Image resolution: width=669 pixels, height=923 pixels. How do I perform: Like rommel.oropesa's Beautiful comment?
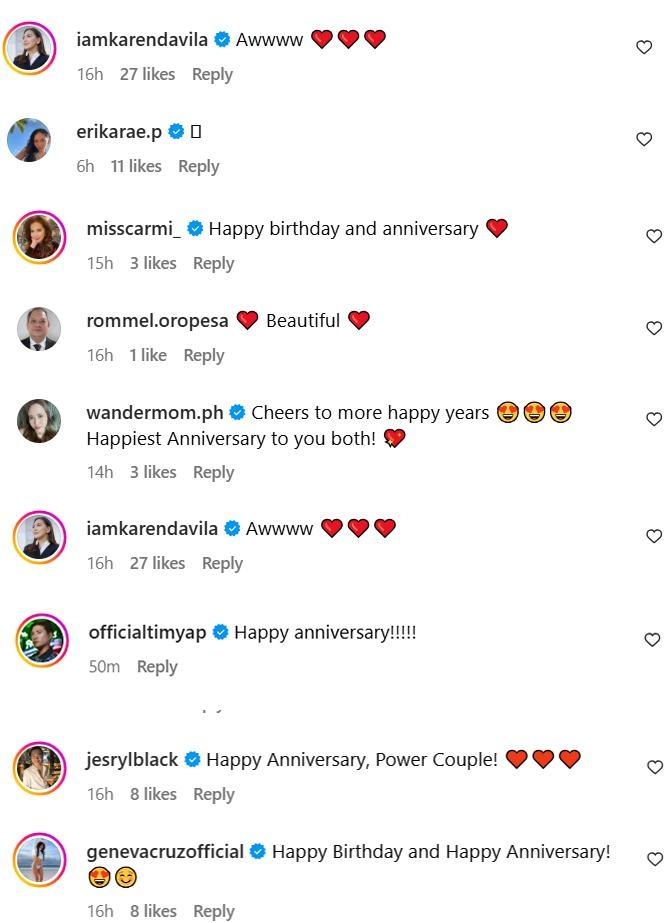[x=655, y=328]
